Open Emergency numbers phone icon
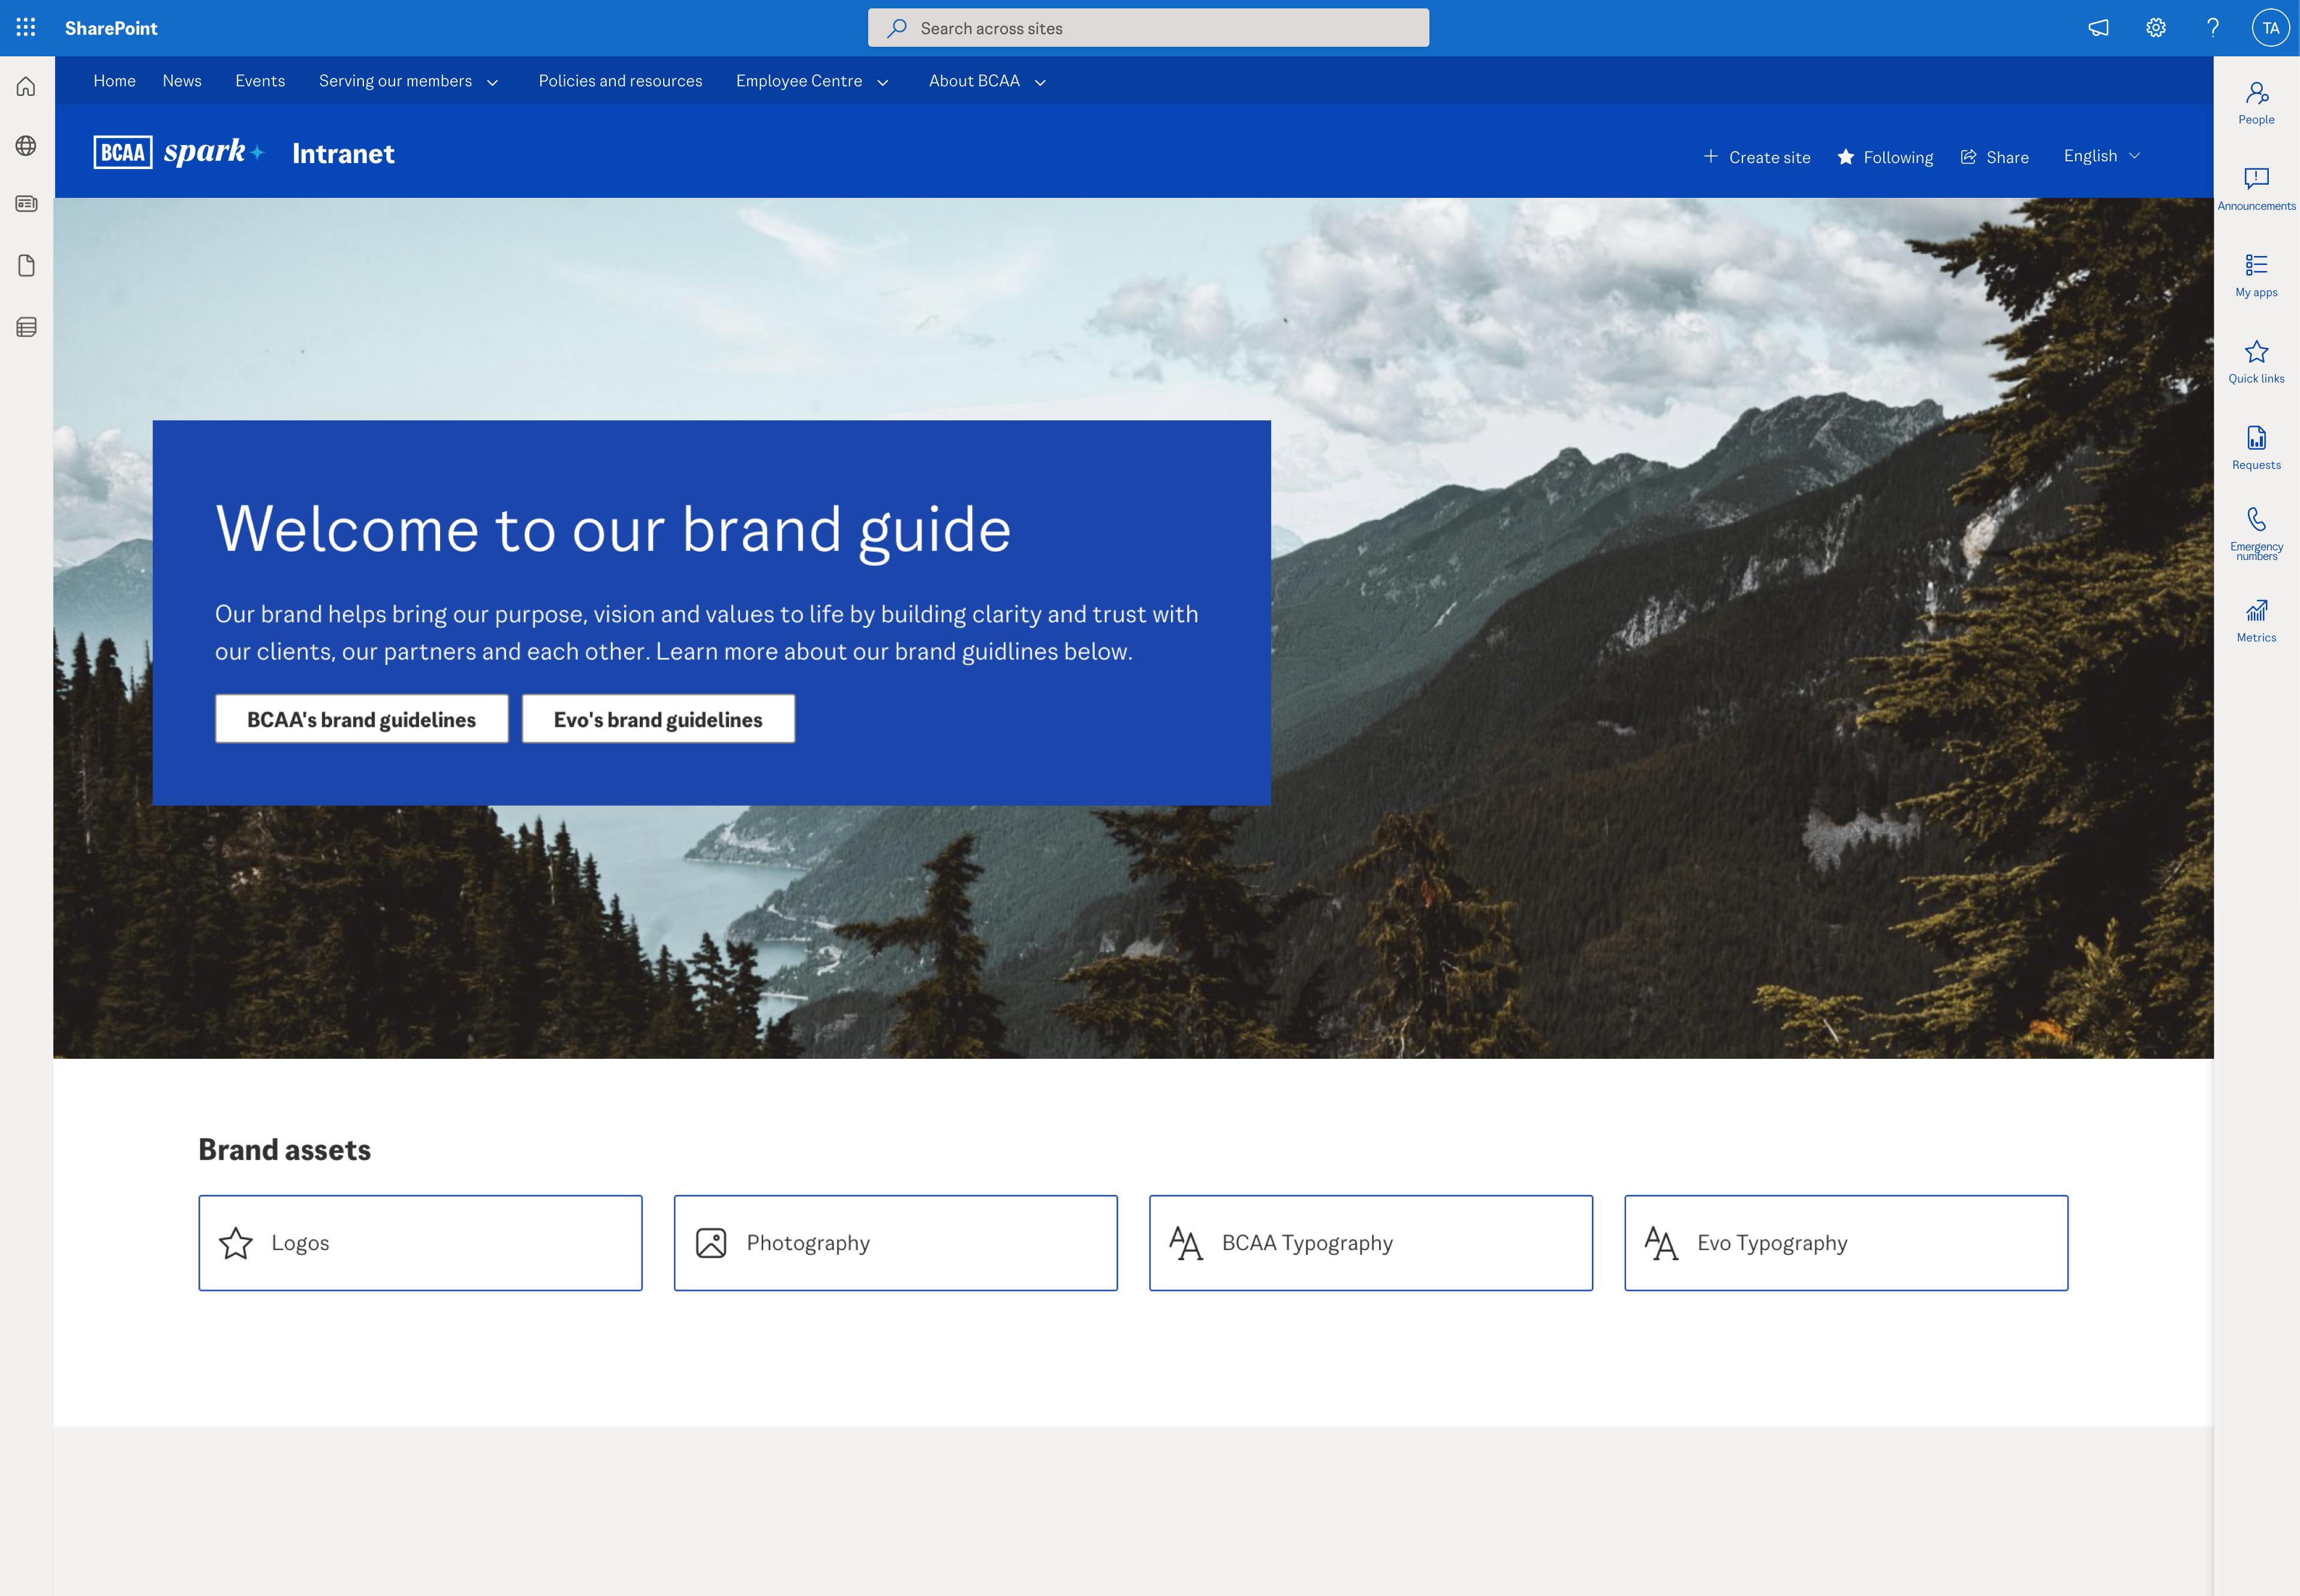 [2256, 518]
